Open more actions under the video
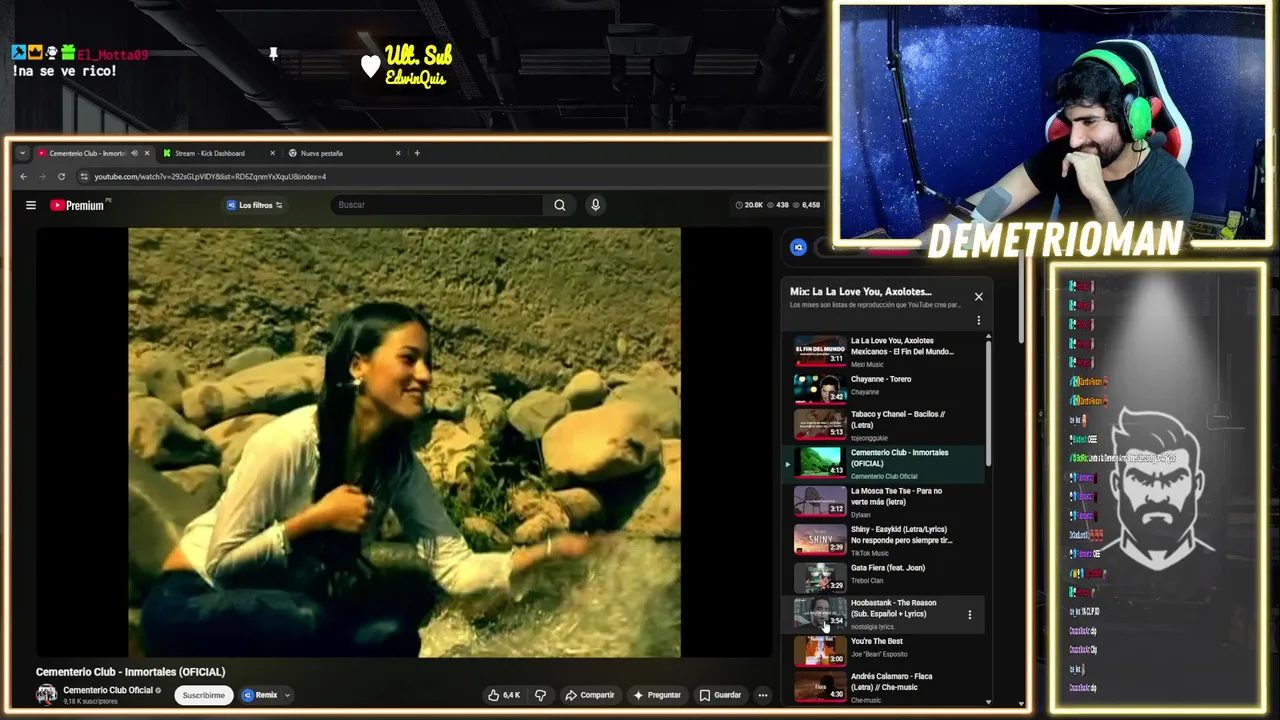Image resolution: width=1280 pixels, height=720 pixels. tap(763, 695)
